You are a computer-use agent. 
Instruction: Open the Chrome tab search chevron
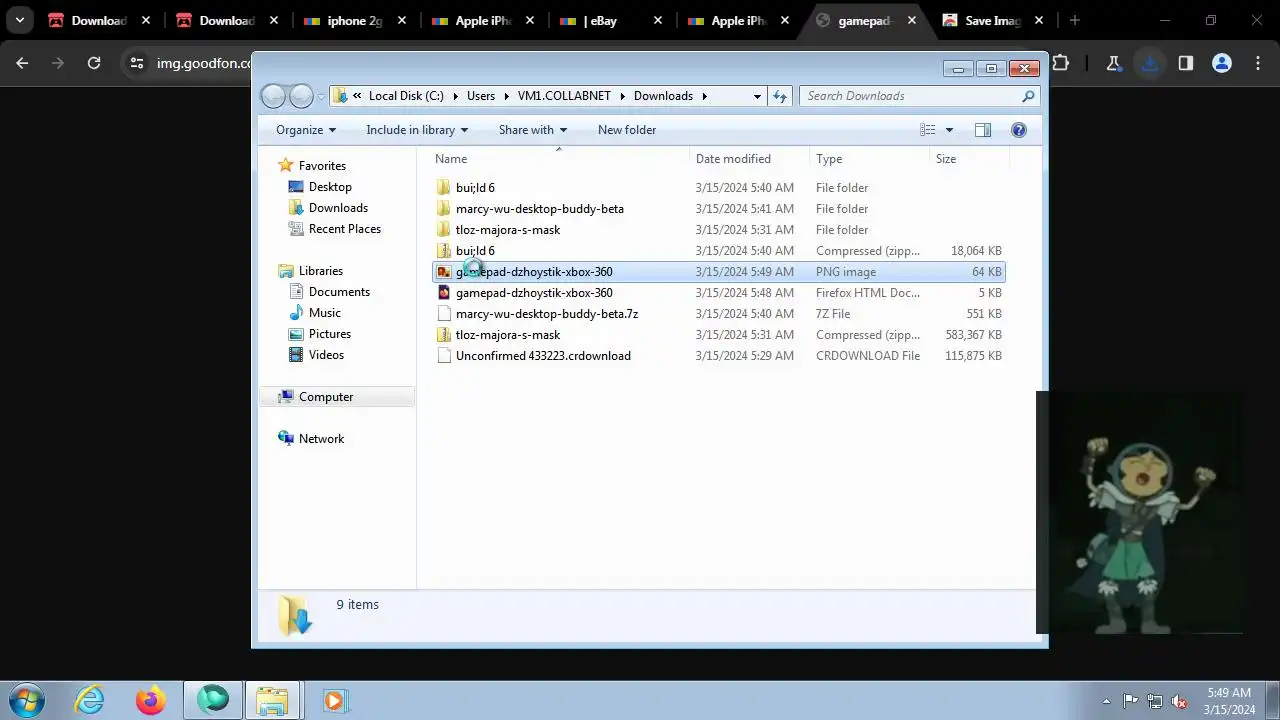pyautogui.click(x=19, y=21)
